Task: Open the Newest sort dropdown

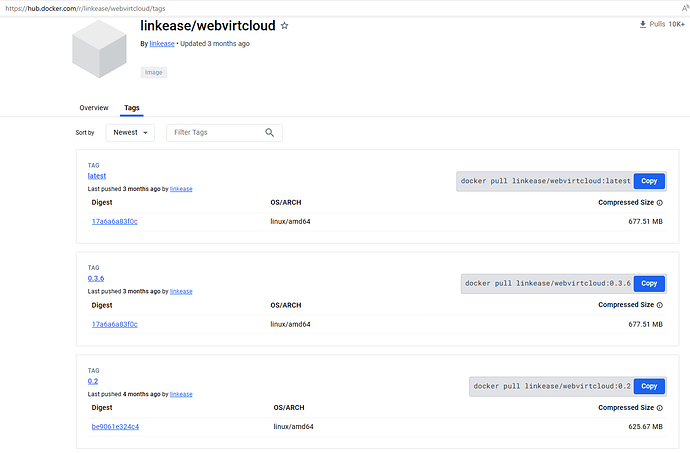Action: [130, 132]
